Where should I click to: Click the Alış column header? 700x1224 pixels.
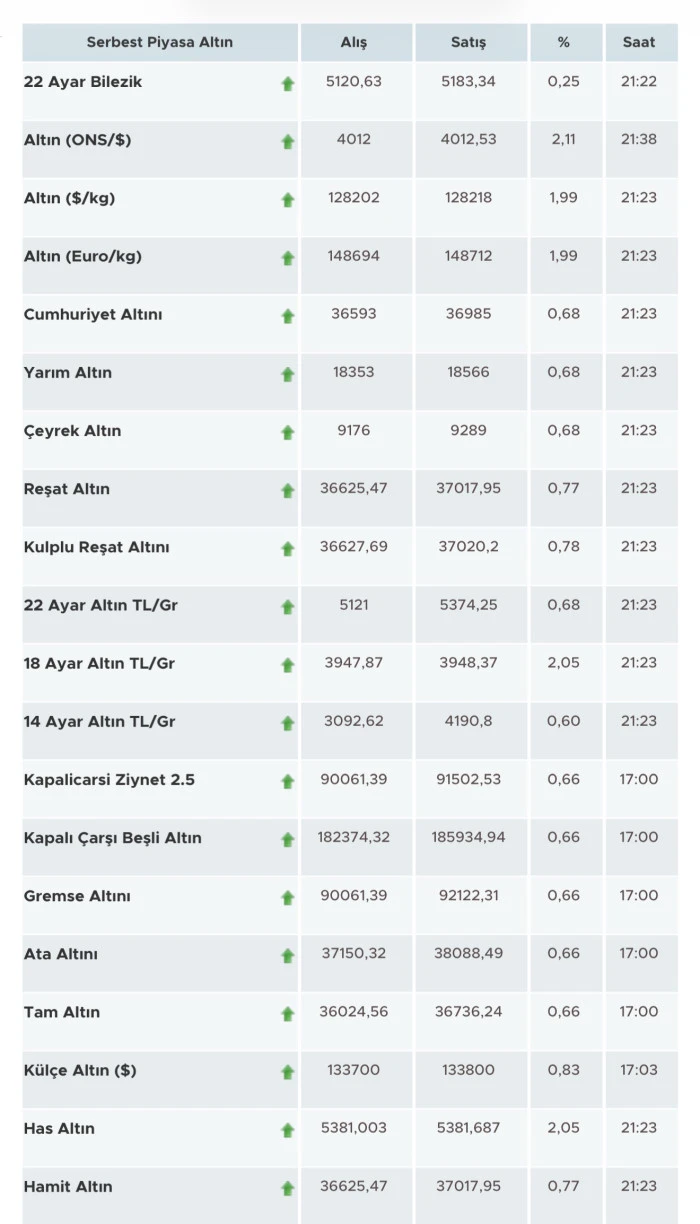click(x=354, y=43)
